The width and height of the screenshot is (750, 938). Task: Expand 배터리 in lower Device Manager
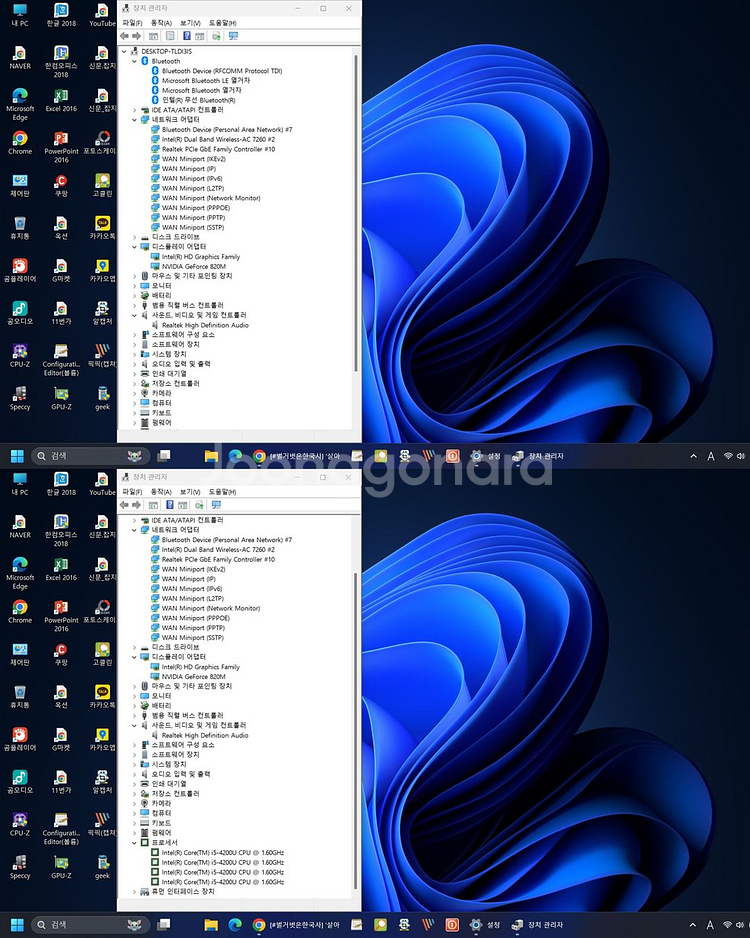click(135, 705)
